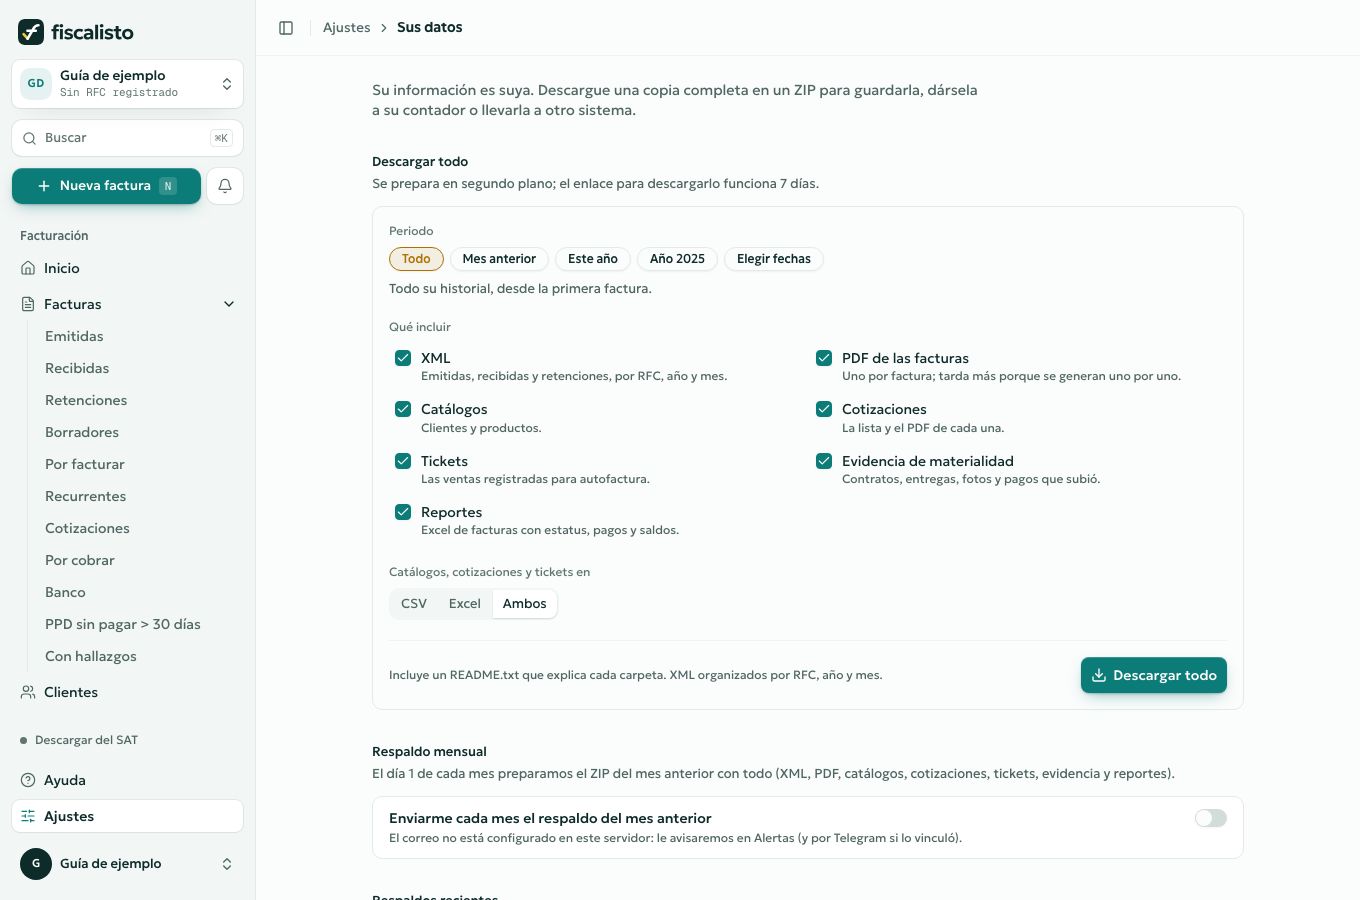The height and width of the screenshot is (900, 1360).
Task: Click the Descargar todo button
Action: click(x=1154, y=675)
